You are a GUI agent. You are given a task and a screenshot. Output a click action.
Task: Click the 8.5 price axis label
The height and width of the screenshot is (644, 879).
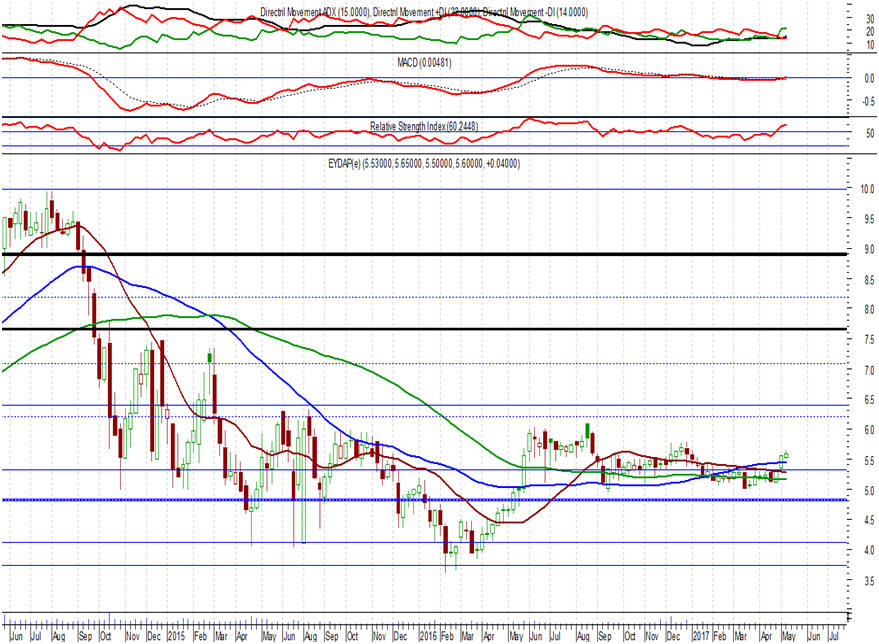coord(869,279)
